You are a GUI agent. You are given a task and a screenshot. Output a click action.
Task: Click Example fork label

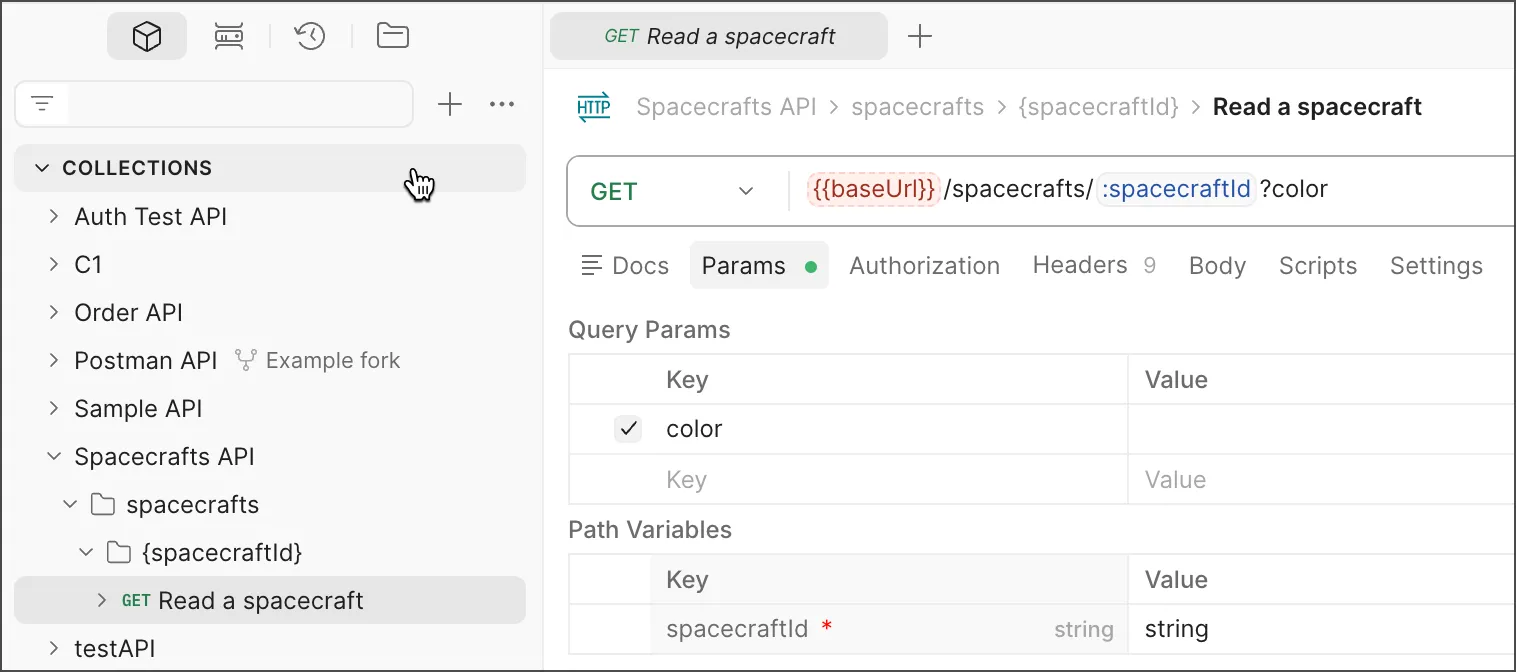coord(333,361)
